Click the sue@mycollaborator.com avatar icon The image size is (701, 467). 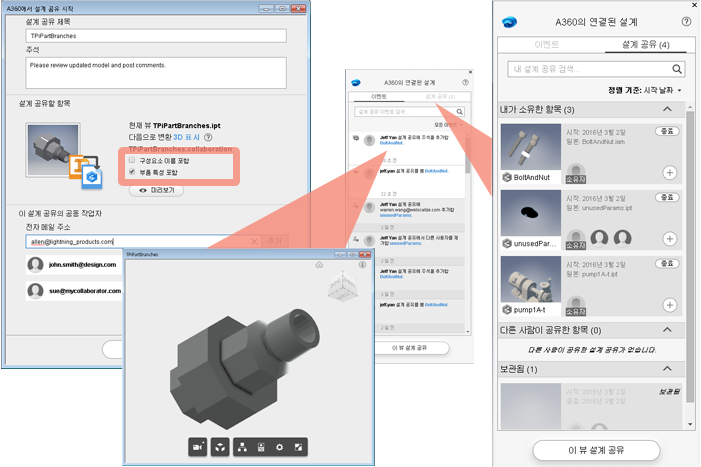pyautogui.click(x=35, y=291)
